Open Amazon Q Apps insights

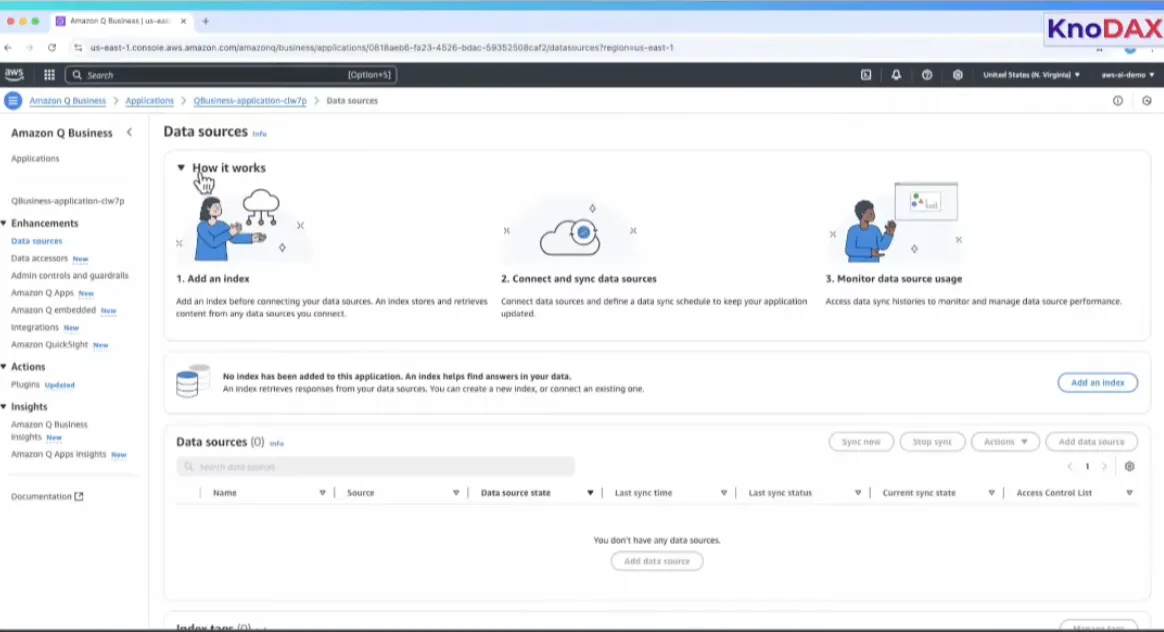coord(59,454)
